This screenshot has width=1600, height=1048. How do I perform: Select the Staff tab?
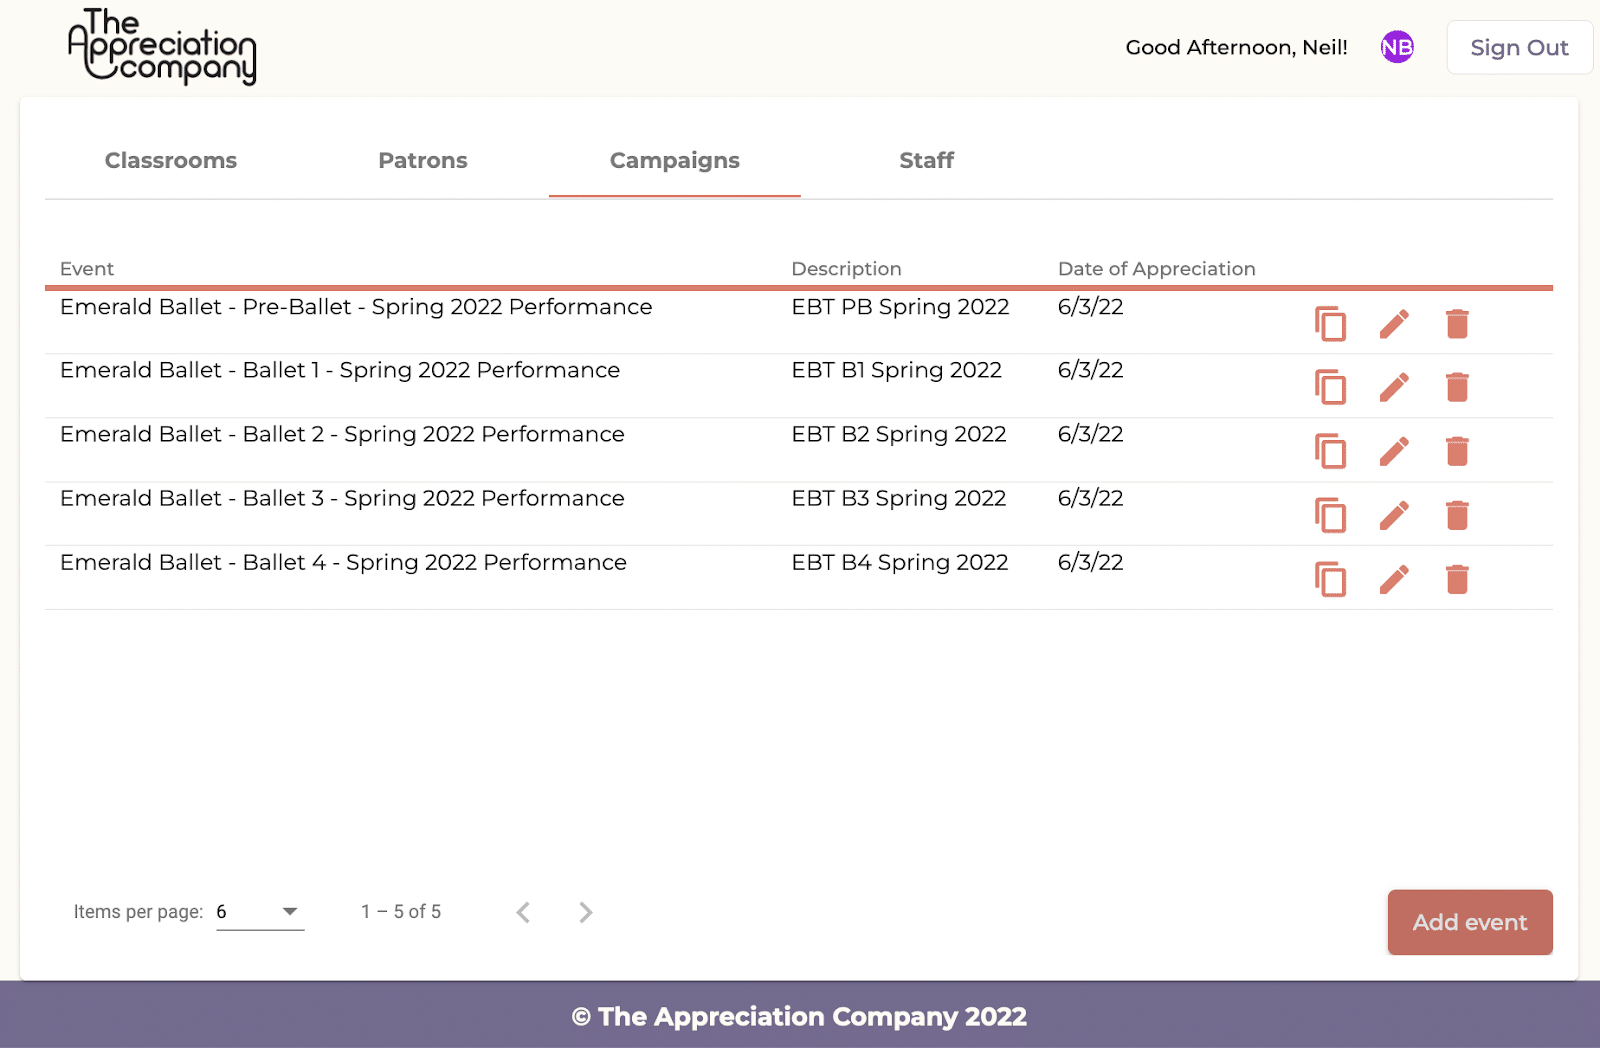point(926,160)
